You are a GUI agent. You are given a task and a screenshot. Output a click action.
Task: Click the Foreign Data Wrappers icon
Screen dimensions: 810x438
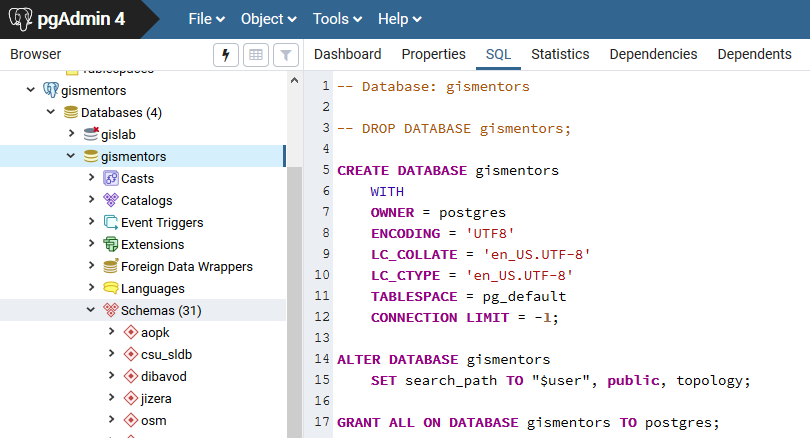[111, 266]
